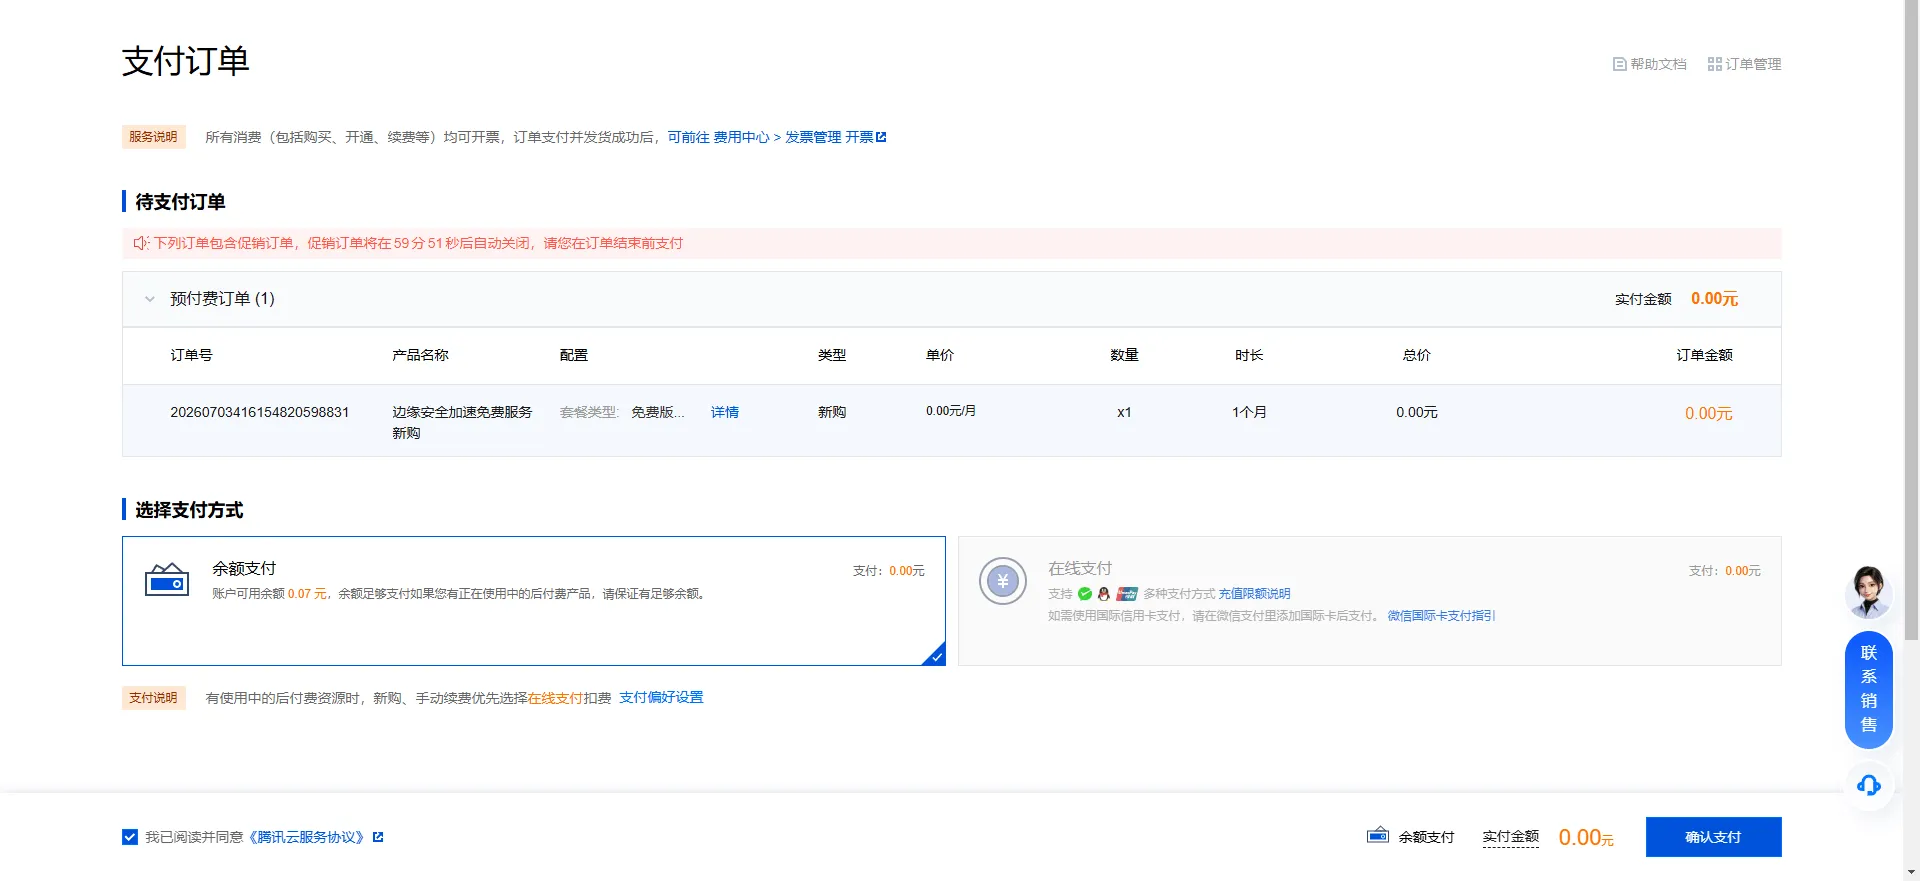The image size is (1920, 881).
Task: Click product name 边缘安全加速免费服务
Action: point(462,412)
